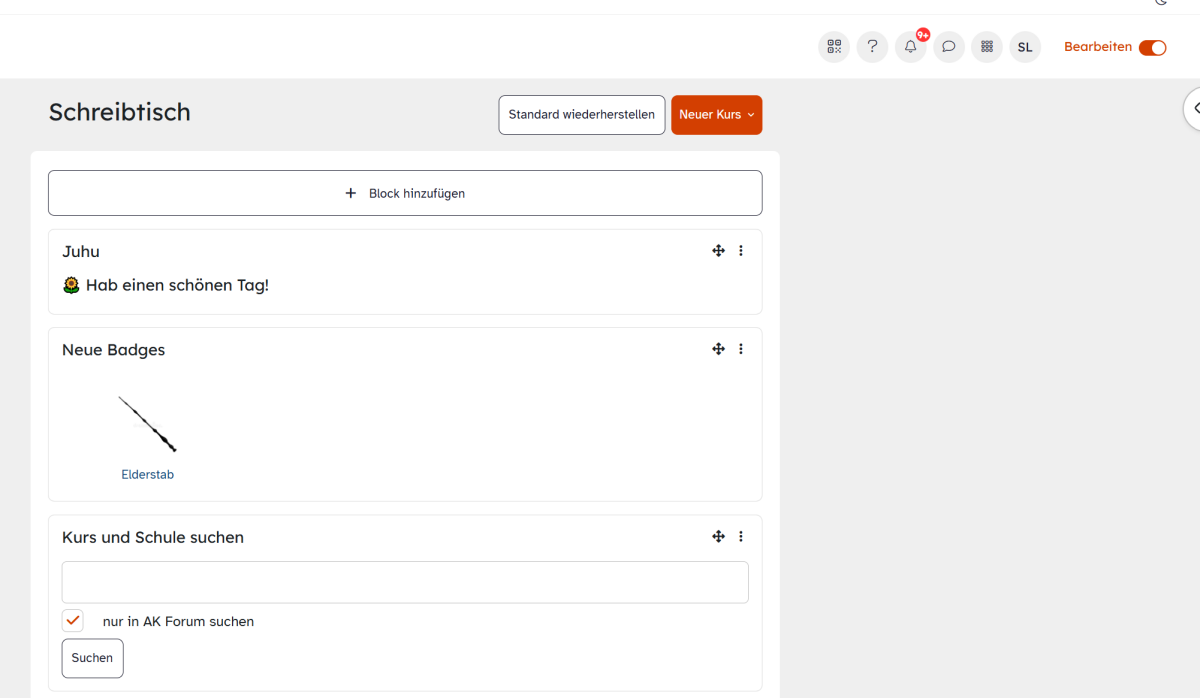Screen dimensions: 1200x698
Task: Click the move handle of Juhu block
Action: (718, 251)
